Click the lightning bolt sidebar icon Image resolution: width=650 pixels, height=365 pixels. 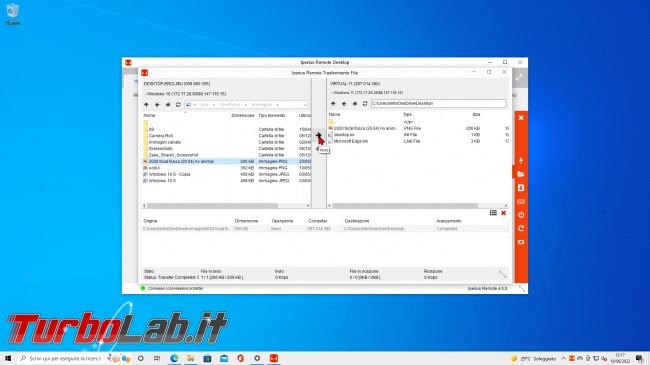(x=521, y=161)
